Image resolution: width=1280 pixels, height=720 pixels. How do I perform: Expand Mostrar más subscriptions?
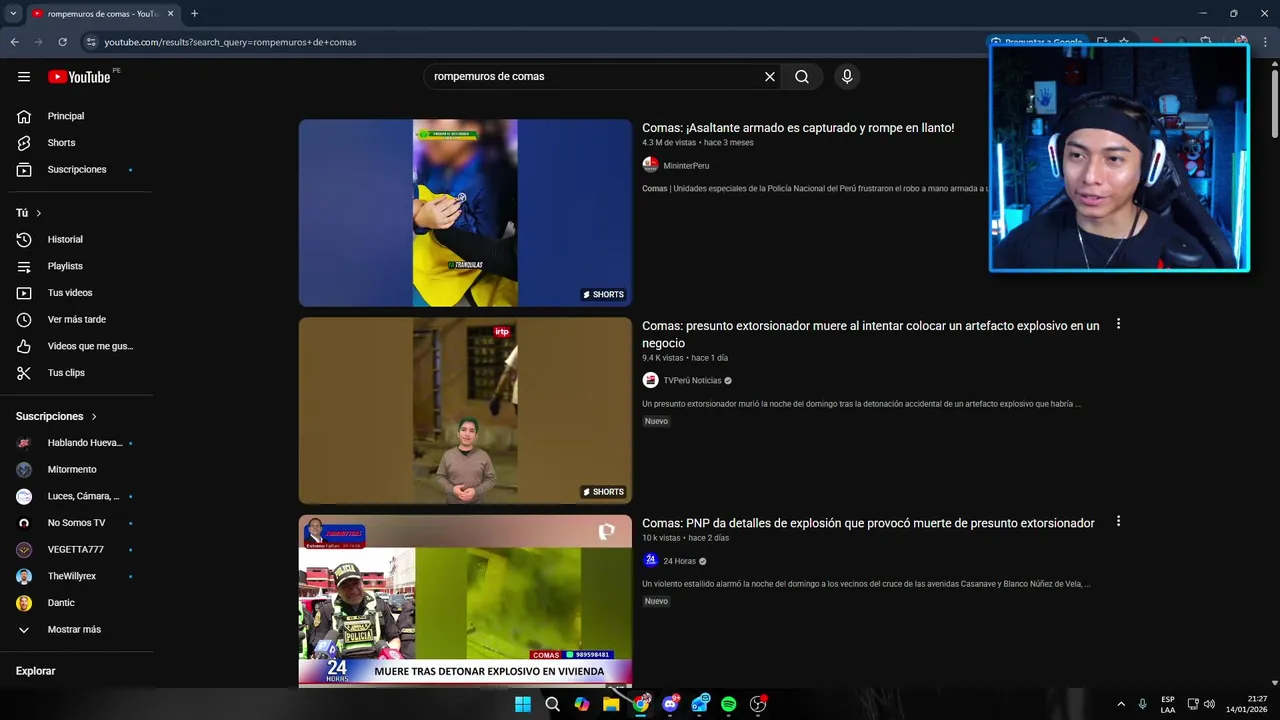(76, 630)
